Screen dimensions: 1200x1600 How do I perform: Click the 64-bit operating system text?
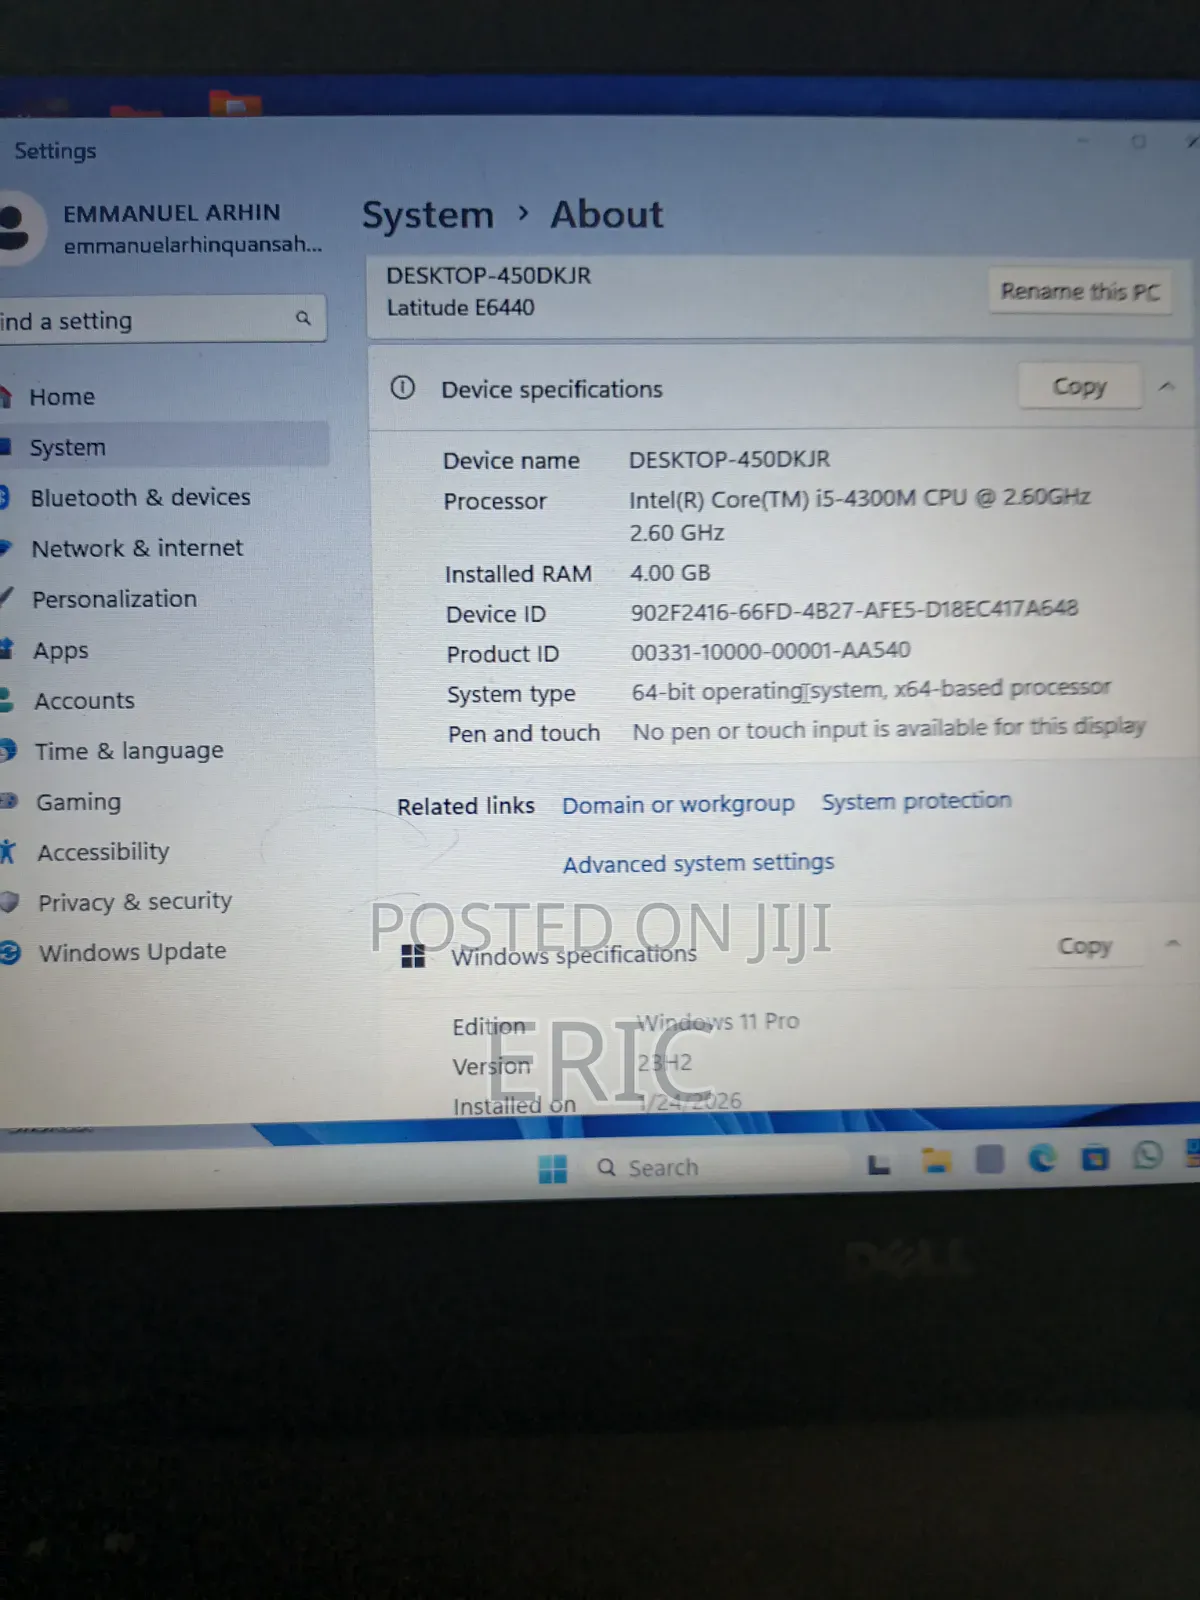point(871,690)
